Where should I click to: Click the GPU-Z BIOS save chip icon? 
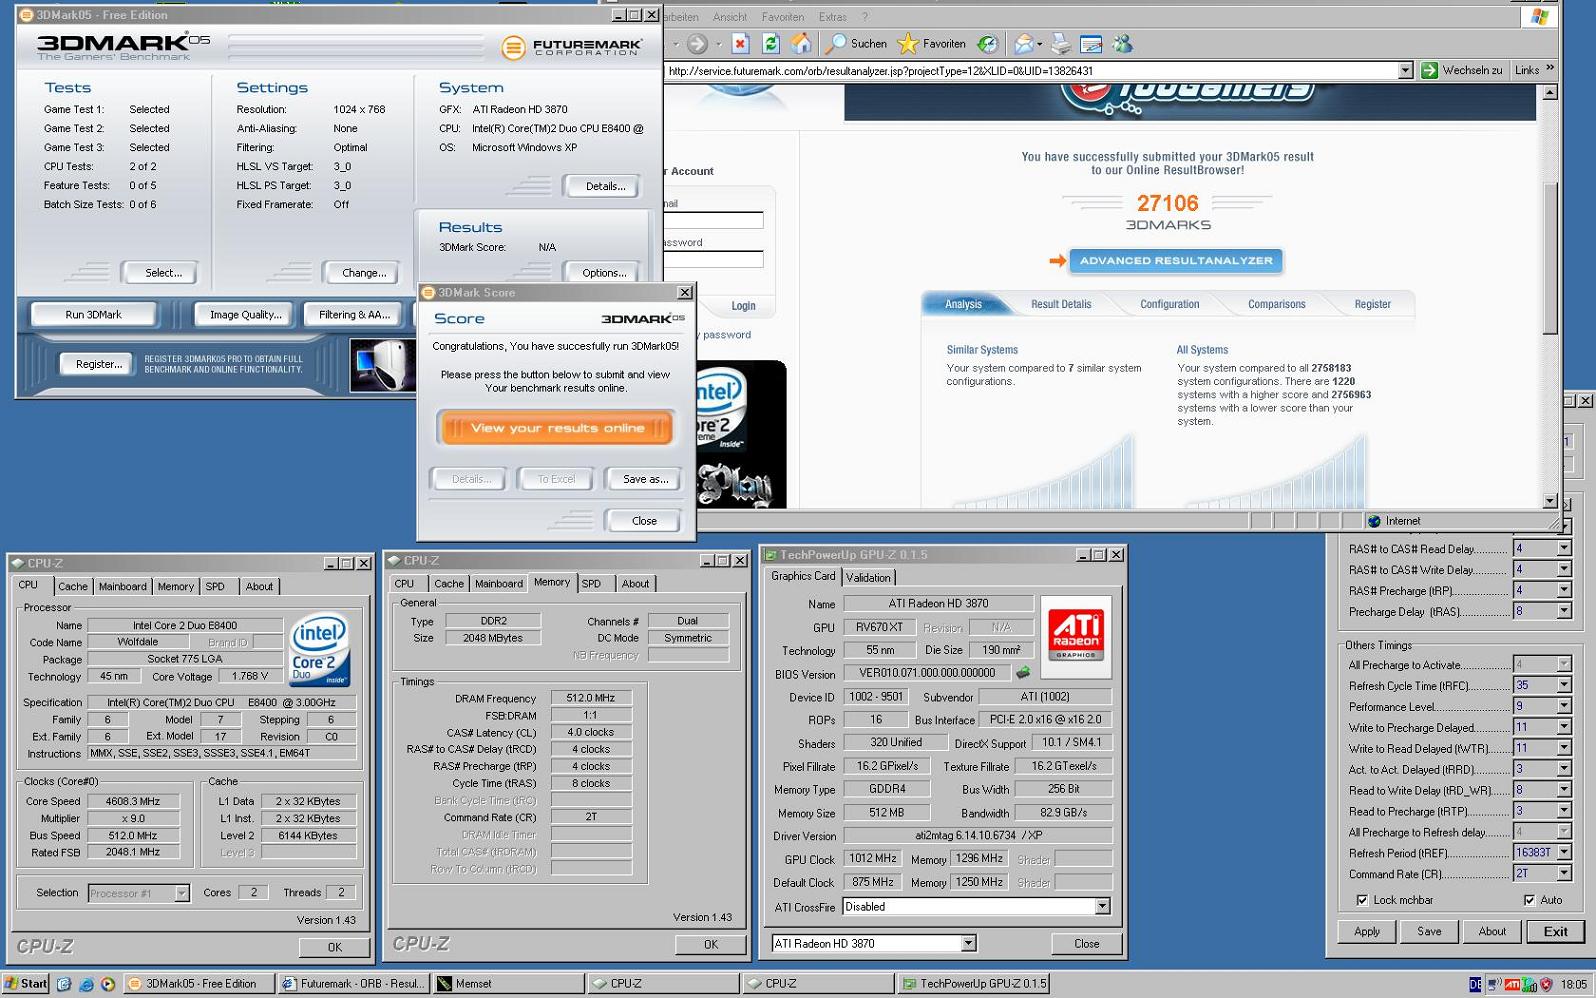point(1022,673)
